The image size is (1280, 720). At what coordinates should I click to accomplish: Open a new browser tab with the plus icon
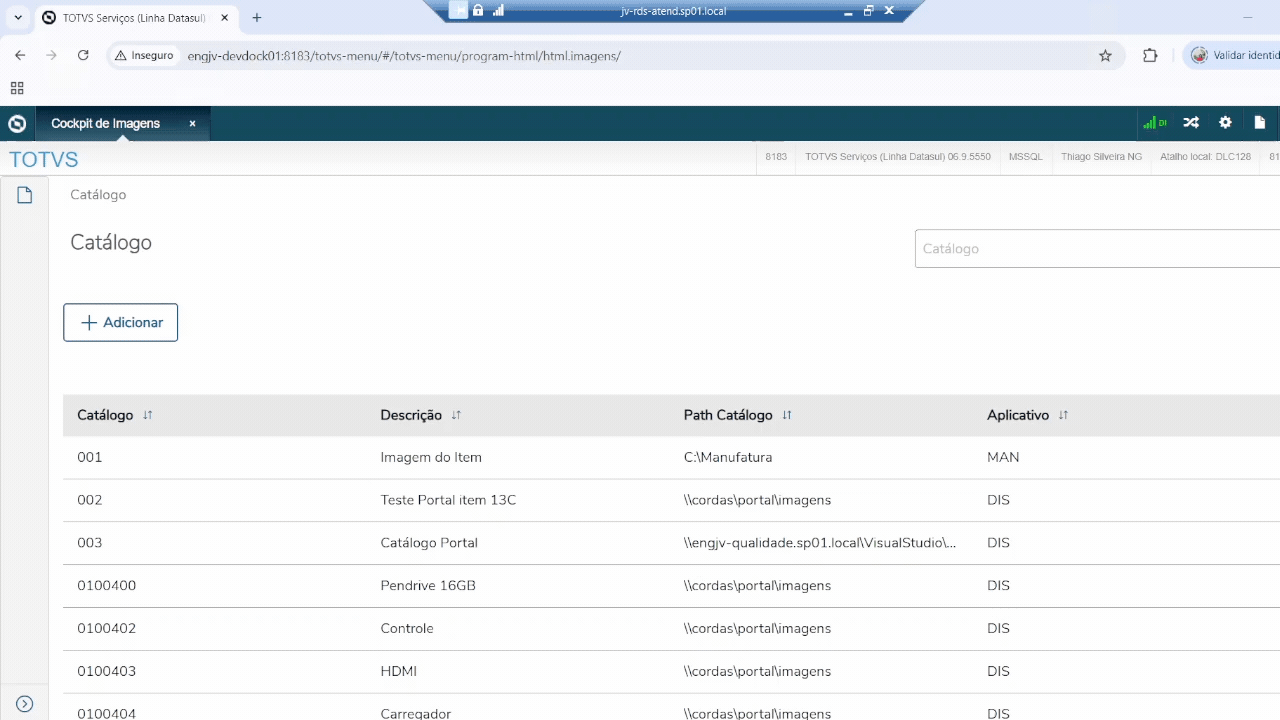[257, 18]
